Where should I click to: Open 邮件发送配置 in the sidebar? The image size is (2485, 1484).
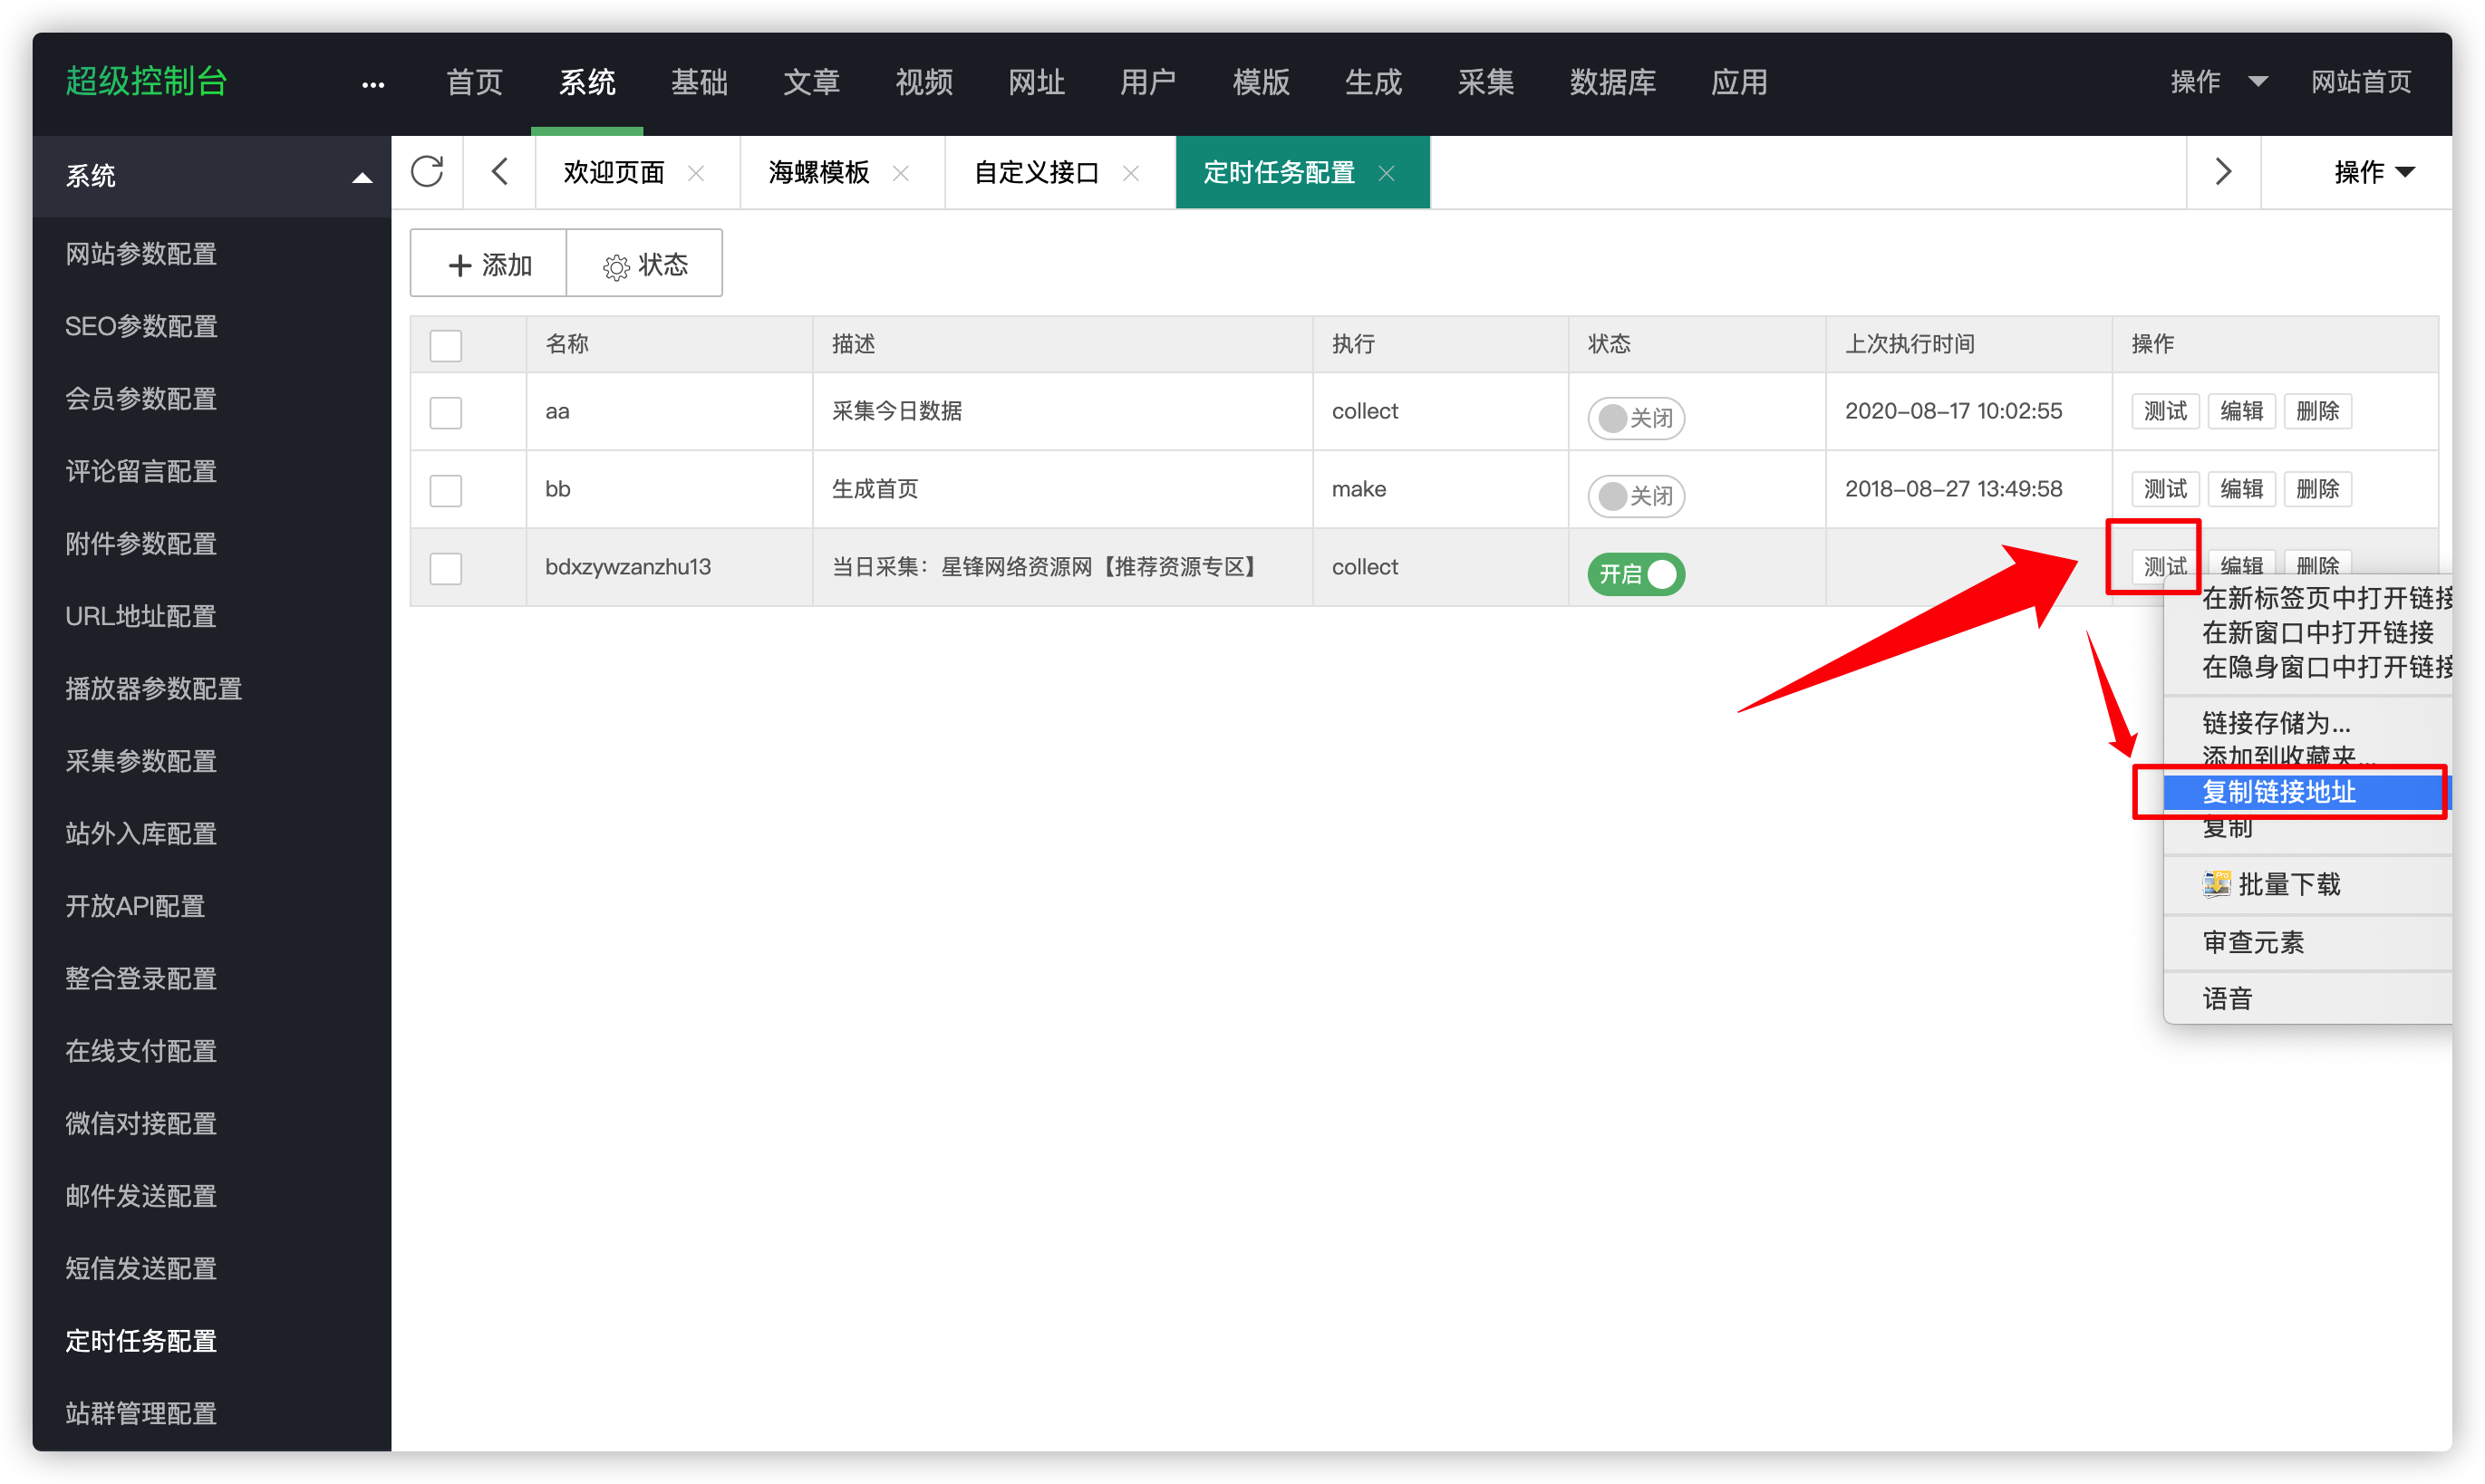pos(141,1196)
